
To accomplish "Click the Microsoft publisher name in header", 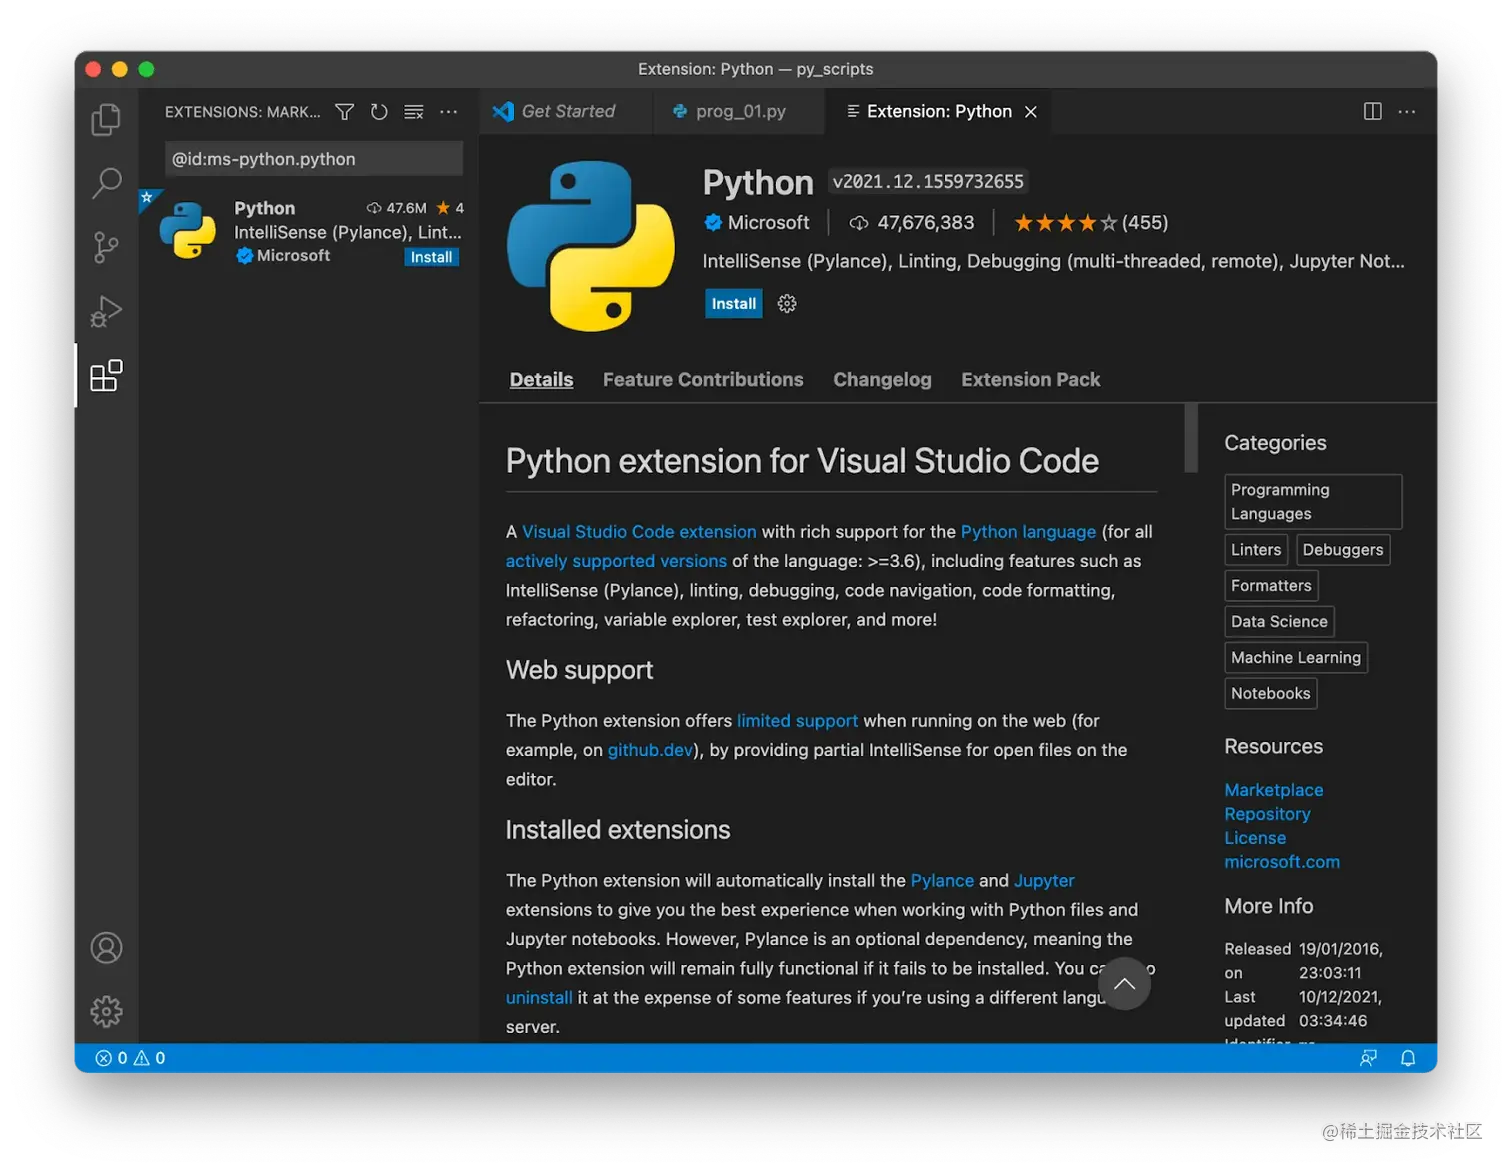I will tap(768, 223).
